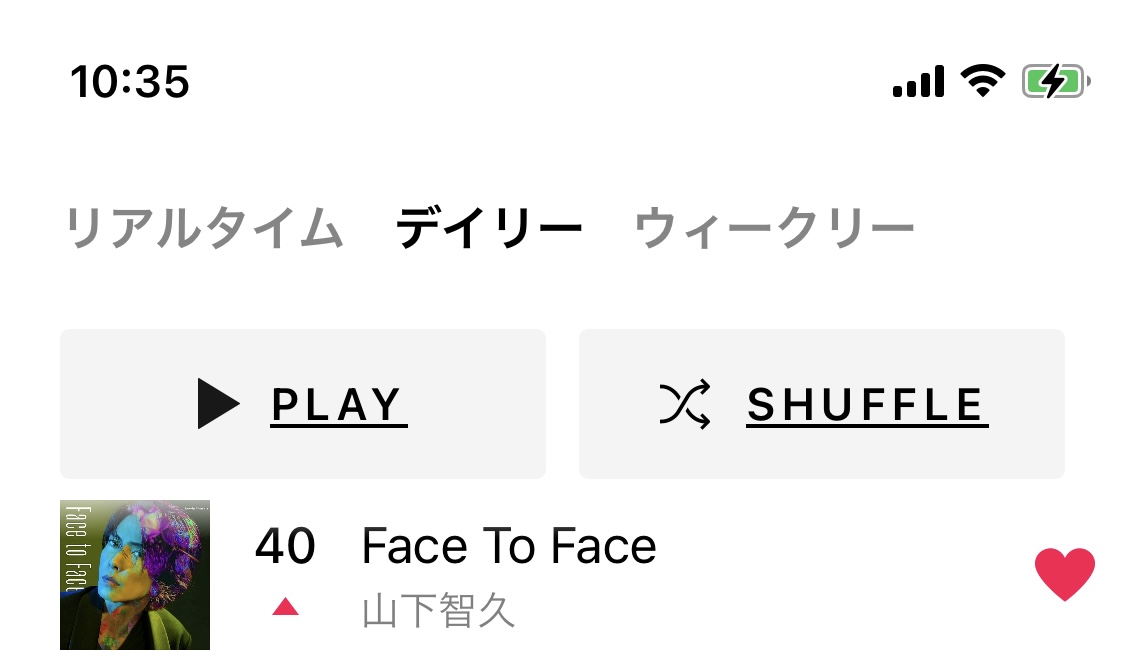This screenshot has height=669, width=1125.
Task: Select the デイリー tab
Action: (489, 228)
